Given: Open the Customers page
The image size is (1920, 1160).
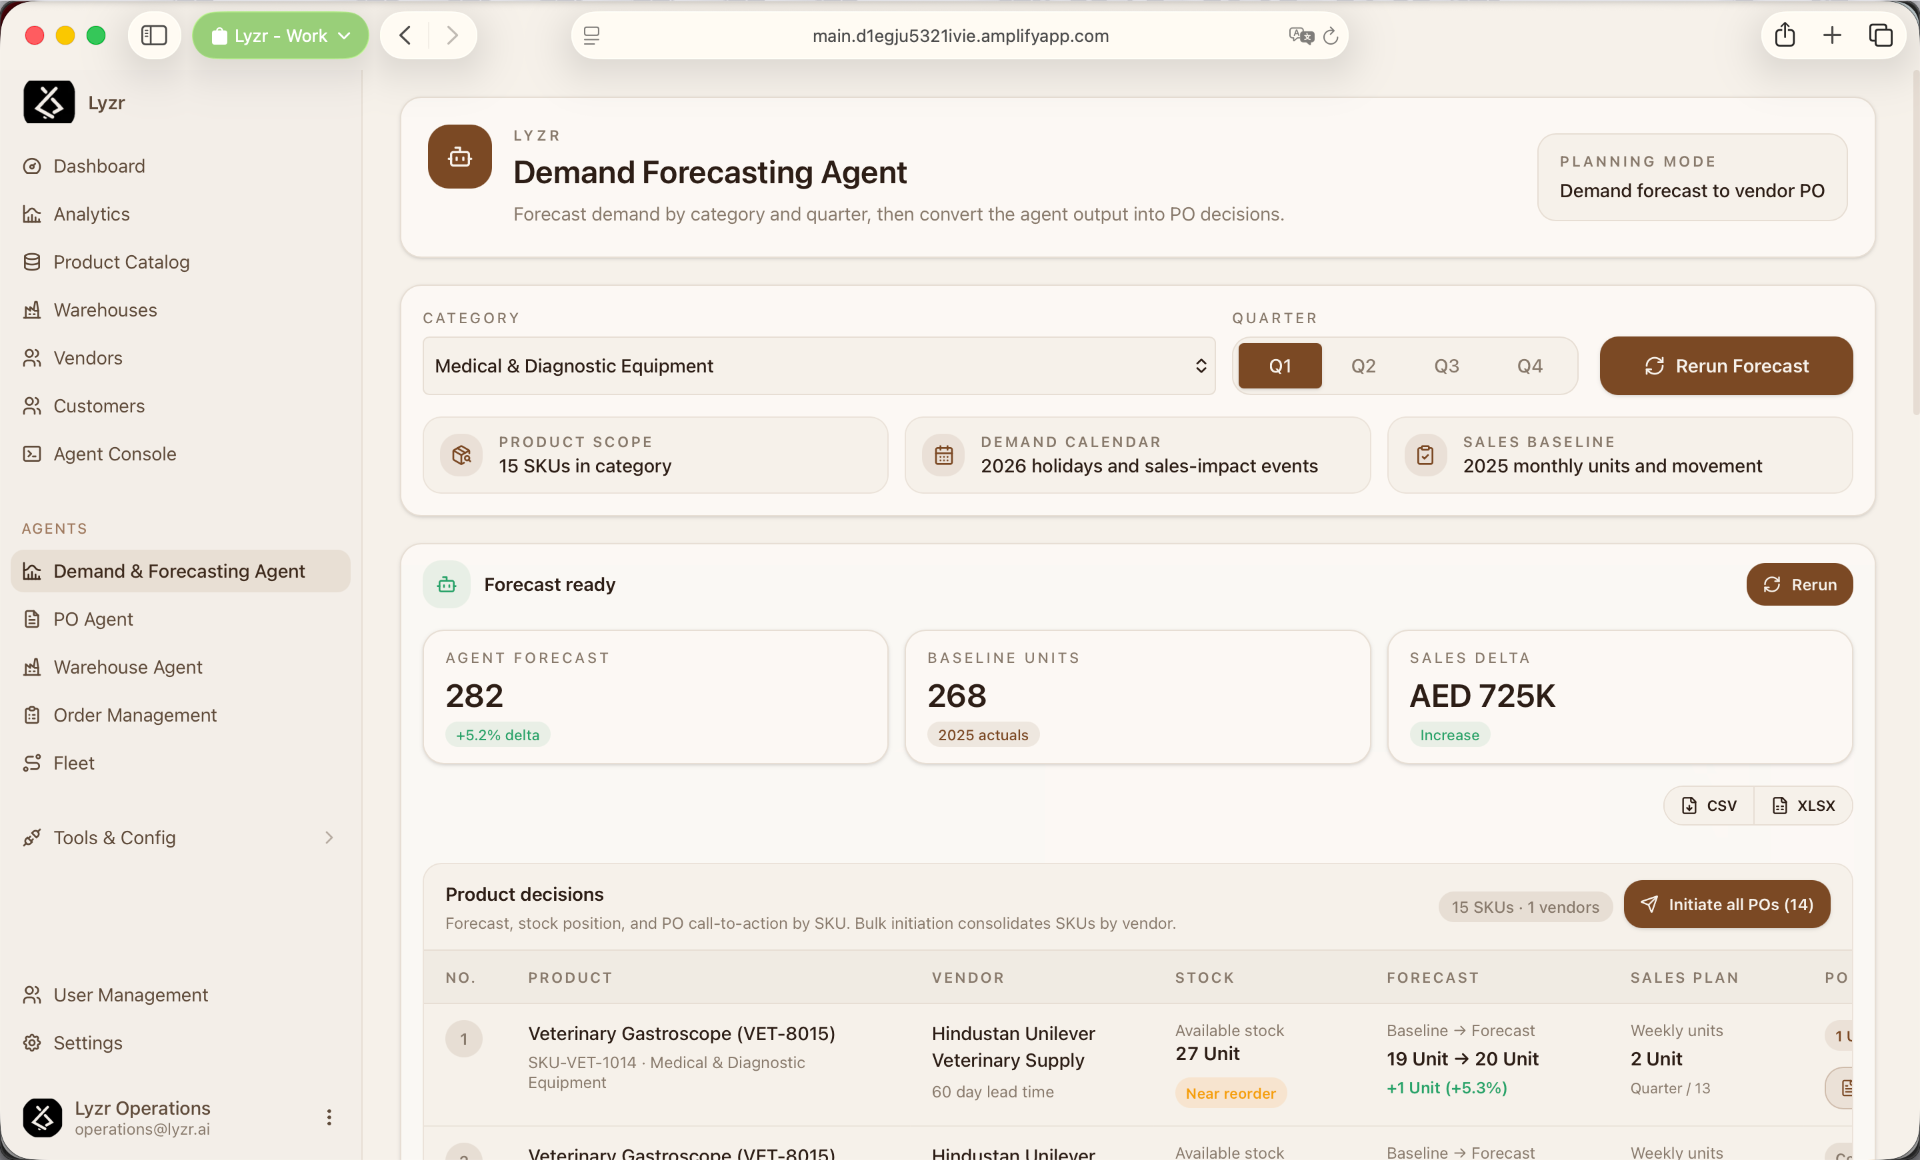Looking at the screenshot, I should [180, 406].
